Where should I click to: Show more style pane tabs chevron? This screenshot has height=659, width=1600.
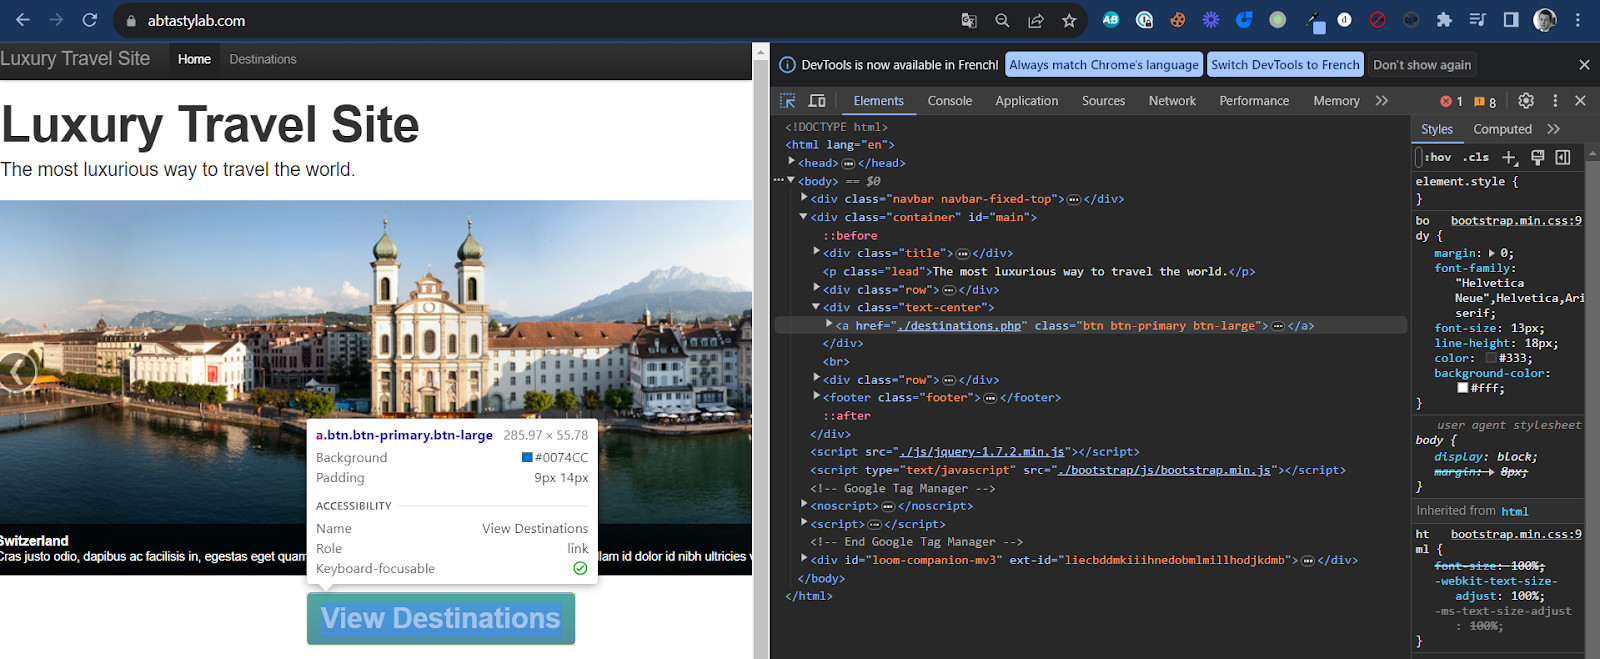click(x=1554, y=129)
